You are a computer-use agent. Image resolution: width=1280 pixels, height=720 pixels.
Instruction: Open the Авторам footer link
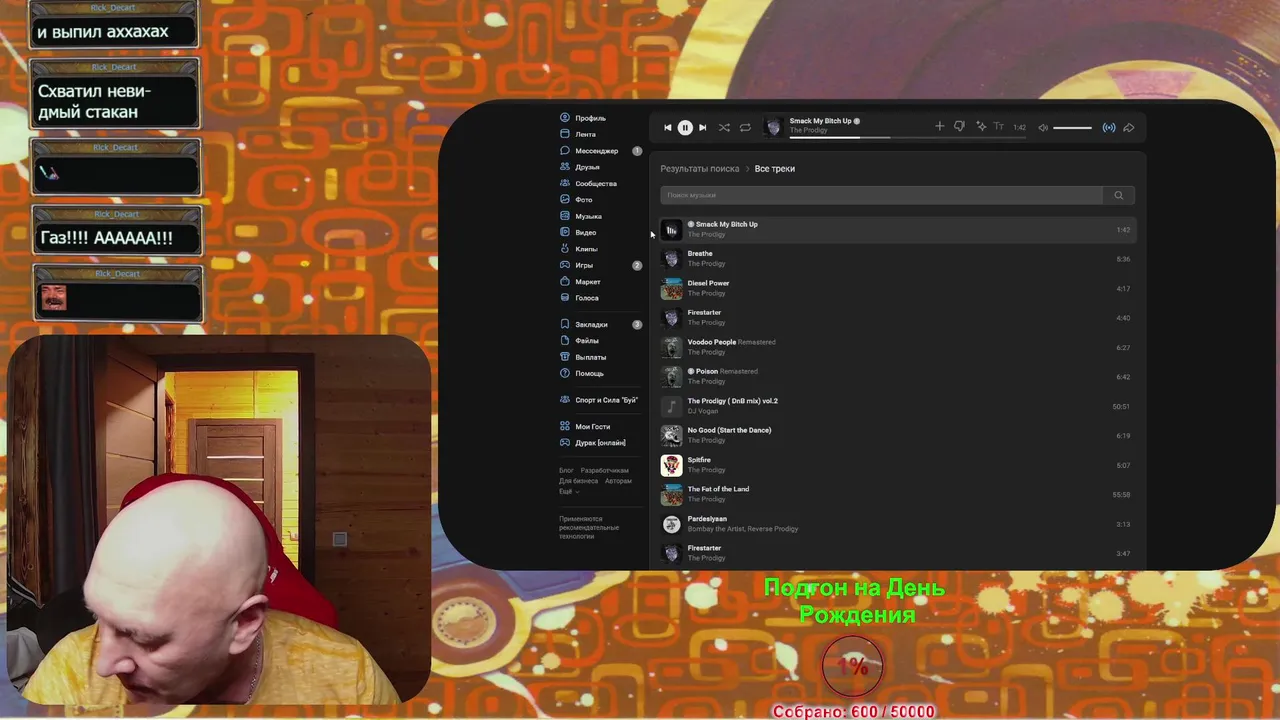pos(618,481)
